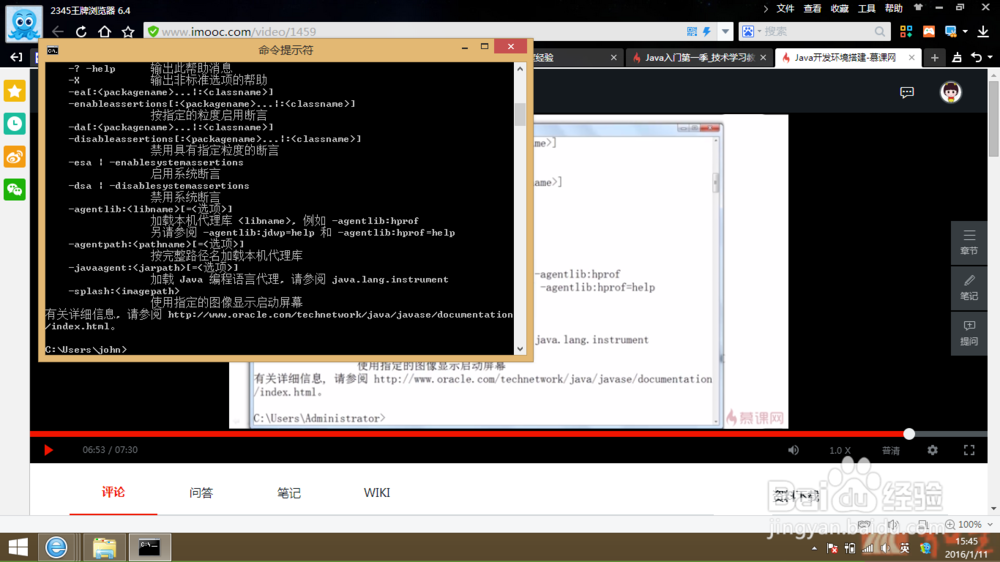Focus the 搜索 search box

tap(816, 31)
